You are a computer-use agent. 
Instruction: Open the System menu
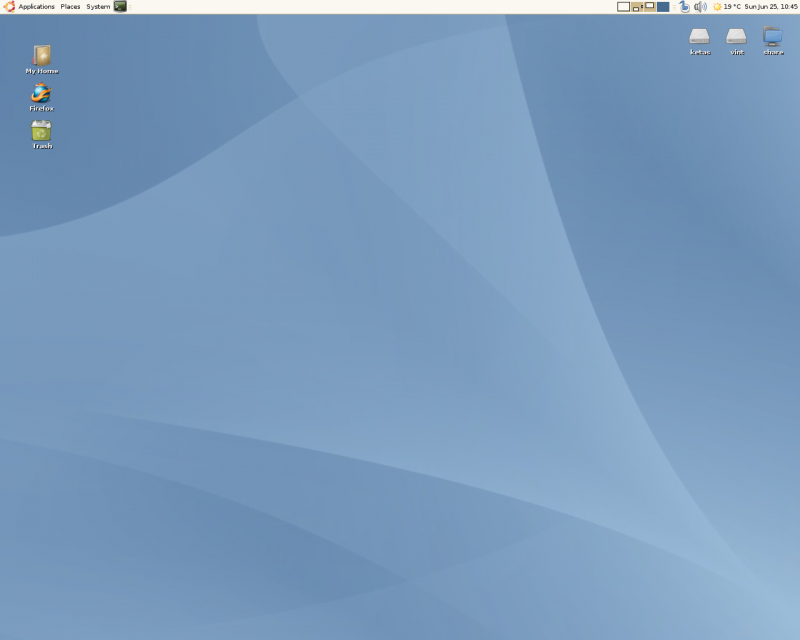pyautogui.click(x=98, y=7)
